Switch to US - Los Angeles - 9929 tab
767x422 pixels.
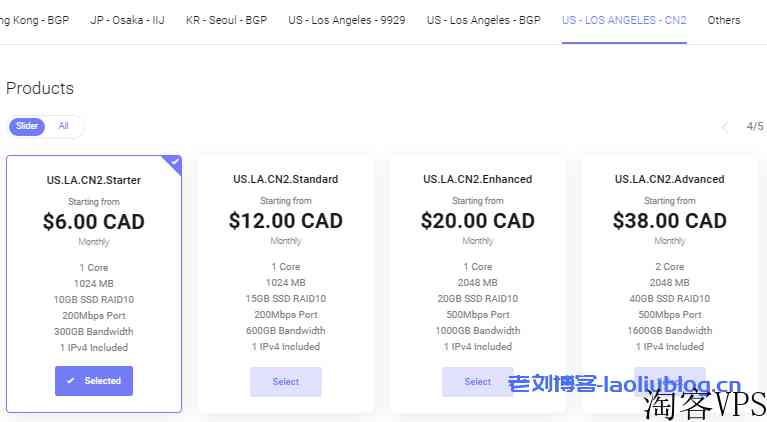(x=346, y=20)
